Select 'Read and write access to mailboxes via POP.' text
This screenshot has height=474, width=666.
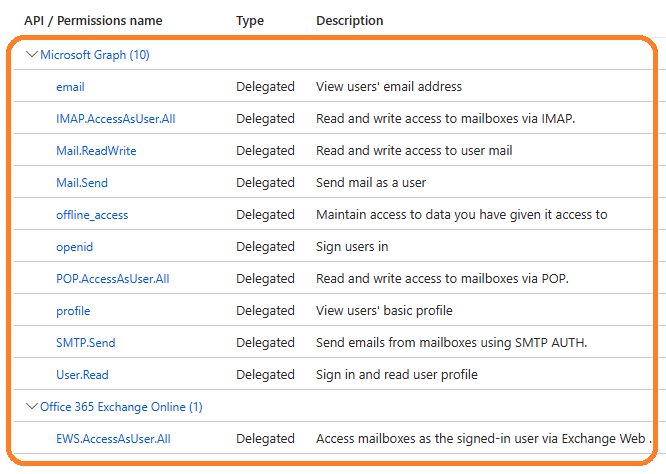coord(442,279)
